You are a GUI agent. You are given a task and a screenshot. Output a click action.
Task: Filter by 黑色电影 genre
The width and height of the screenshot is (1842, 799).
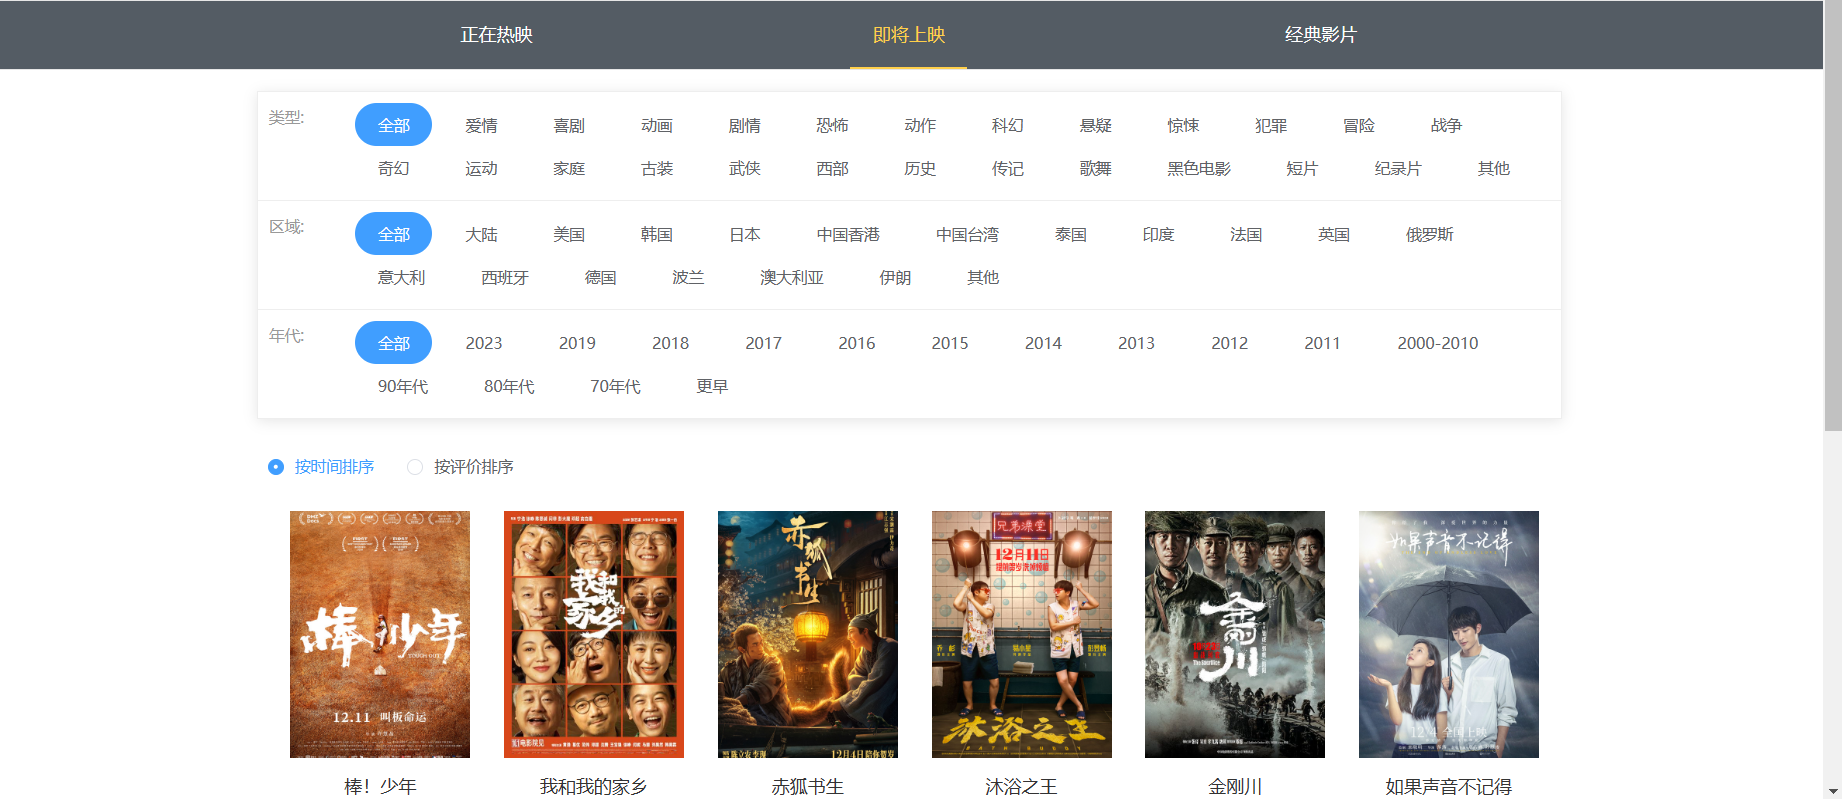(x=1199, y=168)
